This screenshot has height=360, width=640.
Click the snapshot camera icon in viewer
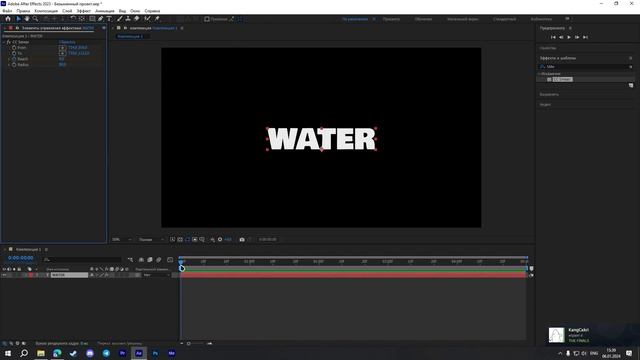[x=242, y=240]
